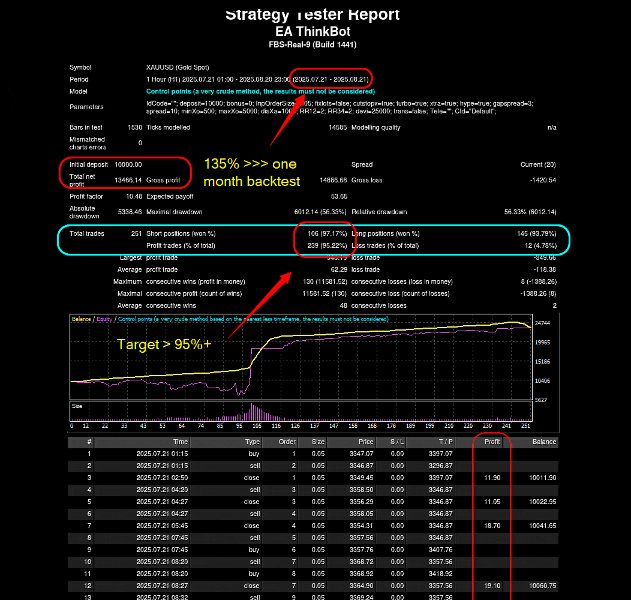This screenshot has width=631, height=600.
Task: Select the "11.05" profit cell
Action: click(492, 502)
